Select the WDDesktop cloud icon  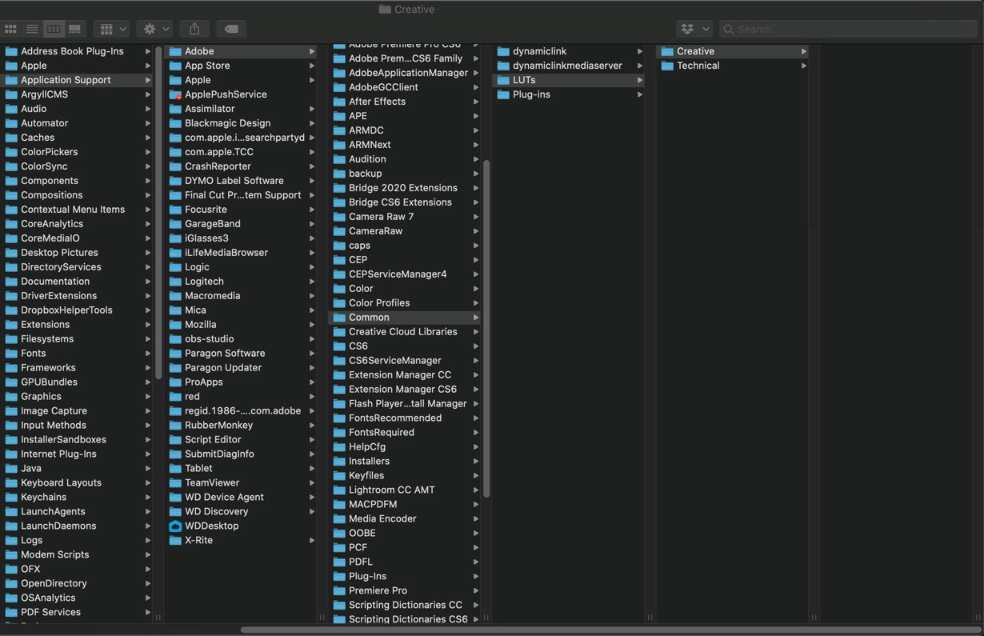click(x=178, y=525)
